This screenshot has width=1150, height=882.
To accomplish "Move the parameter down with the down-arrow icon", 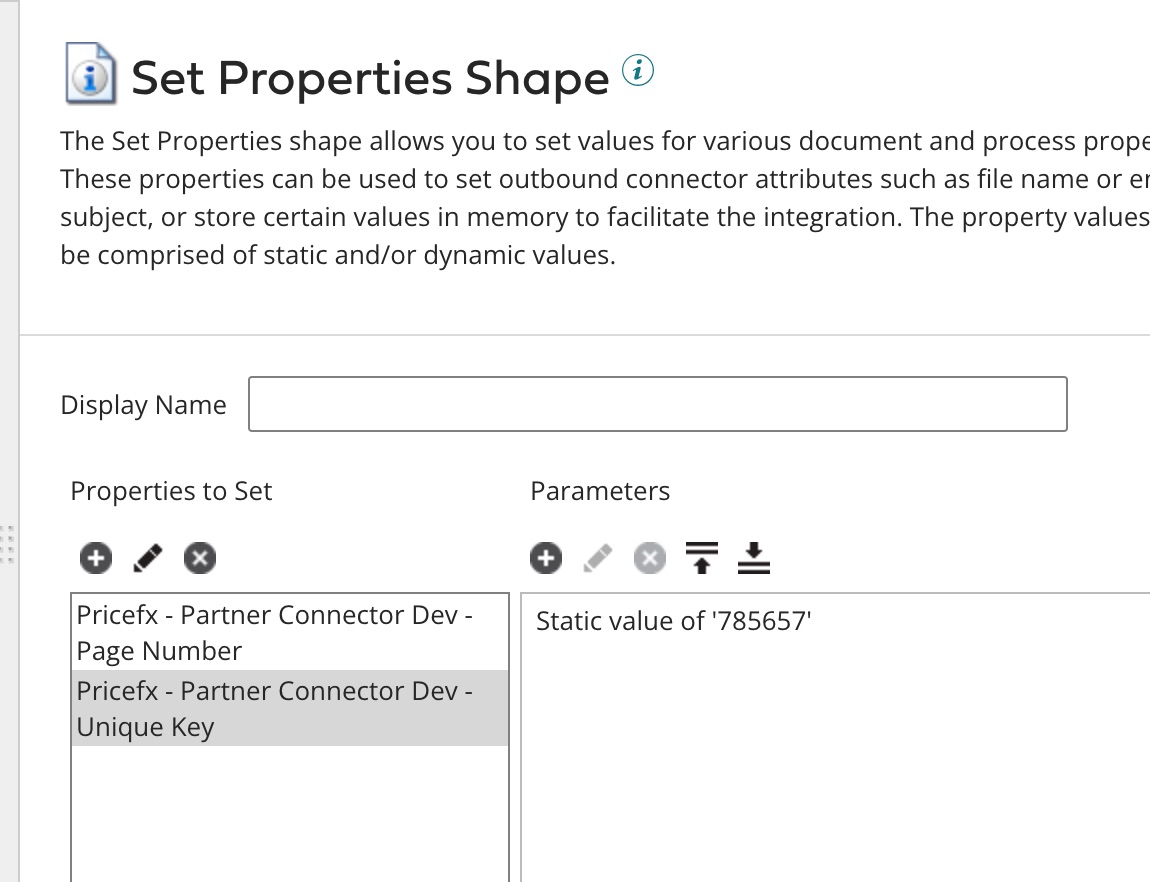I will point(752,558).
